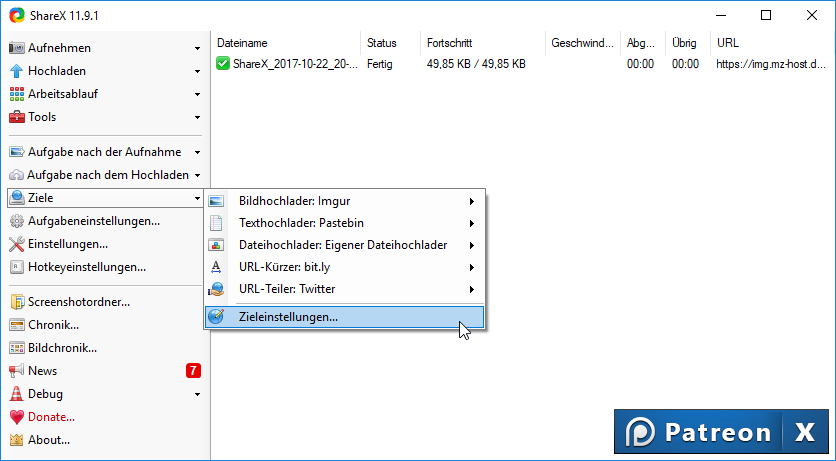This screenshot has width=836, height=461.
Task: Expand Aufgabe nach dem Hochladen arrow
Action: [x=197, y=175]
